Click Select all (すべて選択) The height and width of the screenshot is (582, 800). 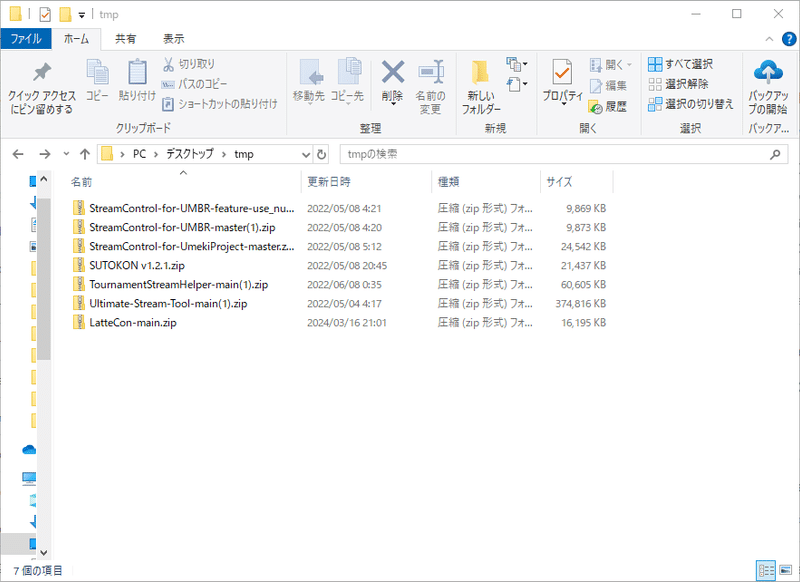(680, 64)
